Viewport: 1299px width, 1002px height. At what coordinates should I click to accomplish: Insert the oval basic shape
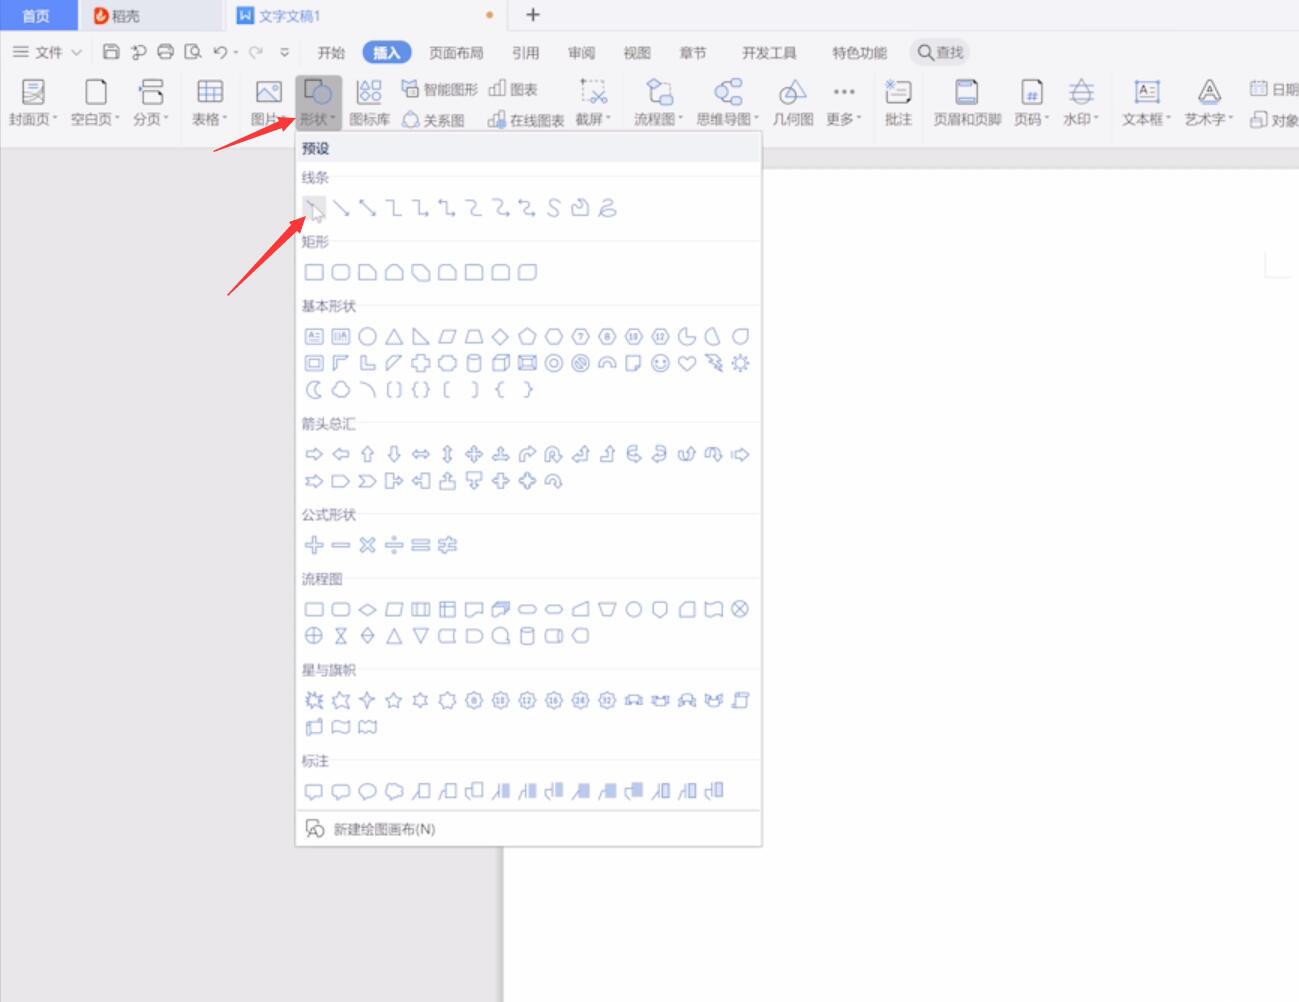pos(367,337)
